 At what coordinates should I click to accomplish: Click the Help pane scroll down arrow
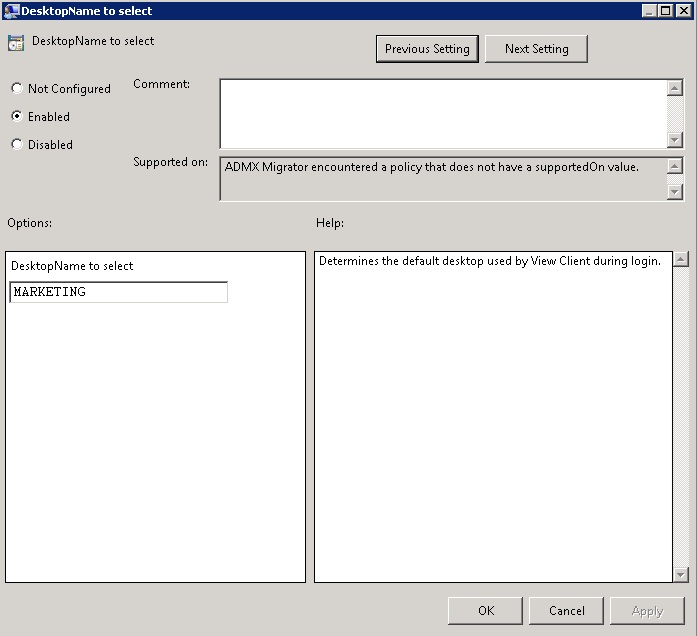(x=681, y=574)
